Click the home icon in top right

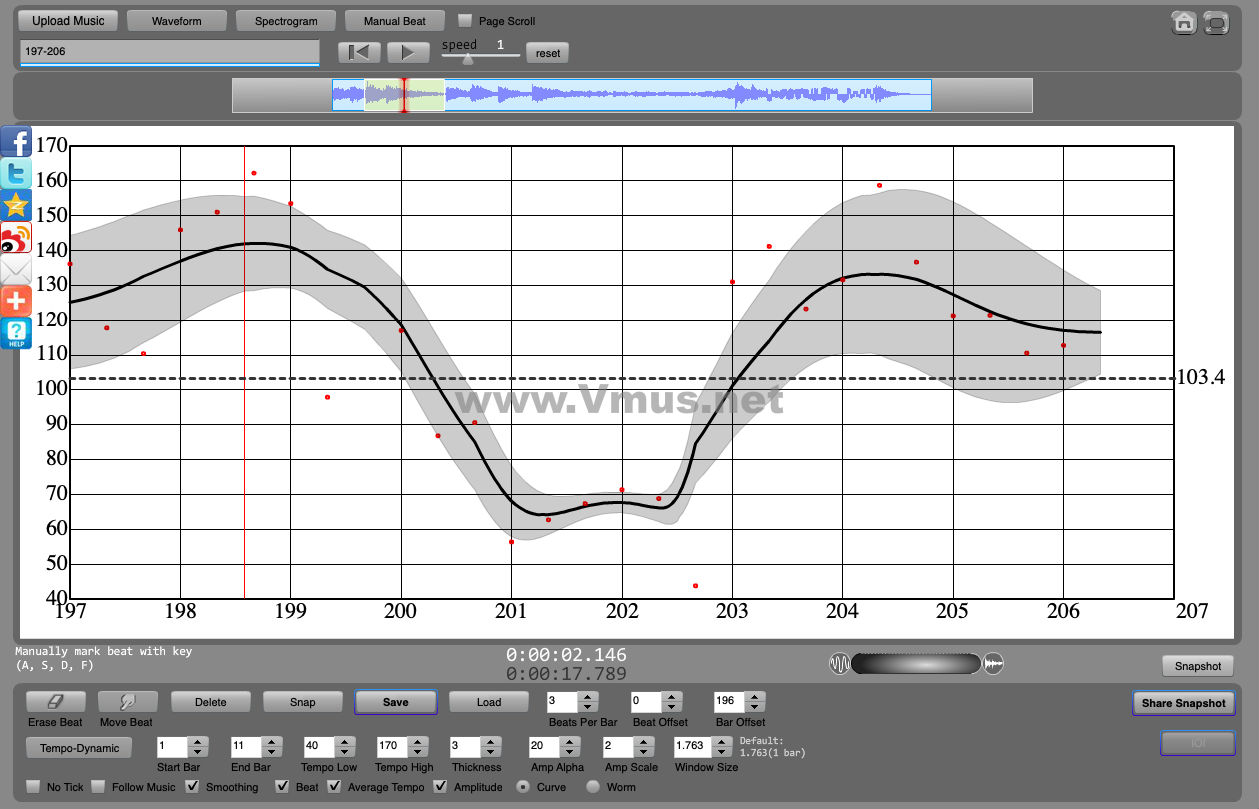(1184, 23)
